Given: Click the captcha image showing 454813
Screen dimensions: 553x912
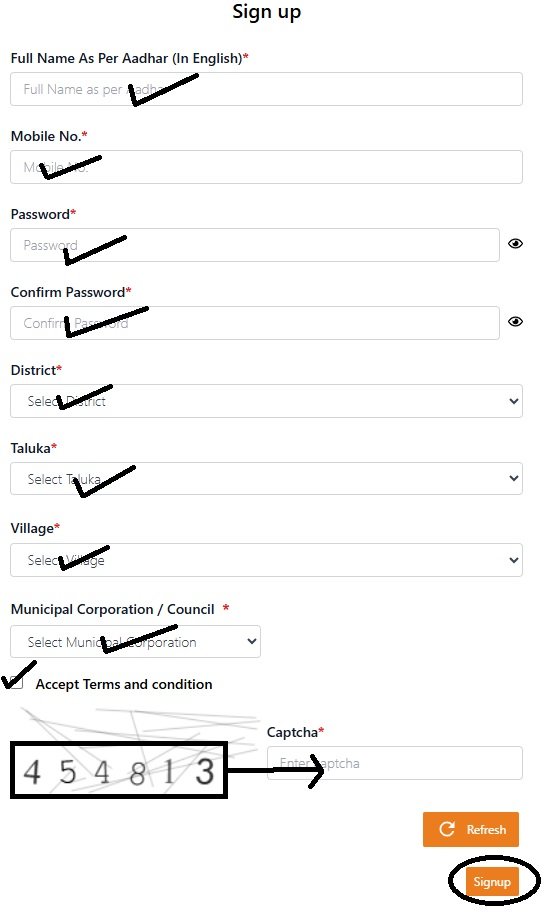Looking at the screenshot, I should click(119, 770).
